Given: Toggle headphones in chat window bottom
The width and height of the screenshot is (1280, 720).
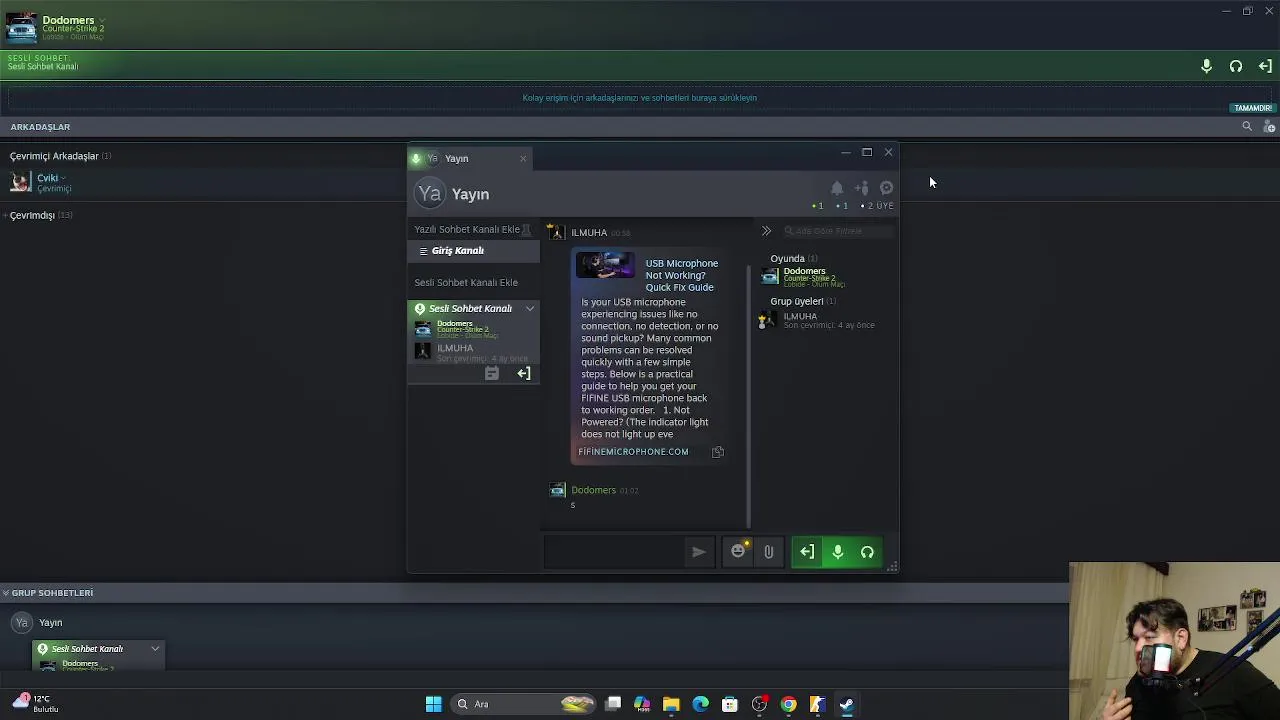Looking at the screenshot, I should point(867,552).
